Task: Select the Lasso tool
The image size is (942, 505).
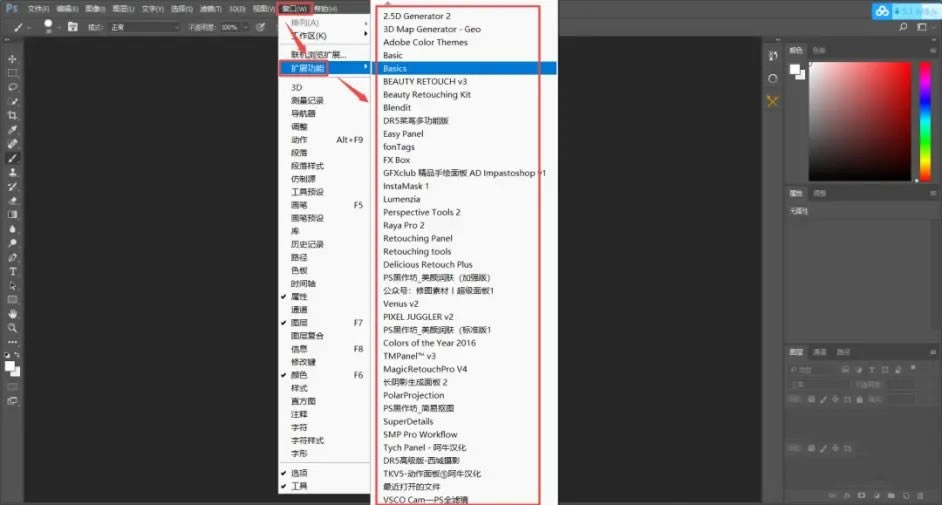Action: click(x=12, y=87)
